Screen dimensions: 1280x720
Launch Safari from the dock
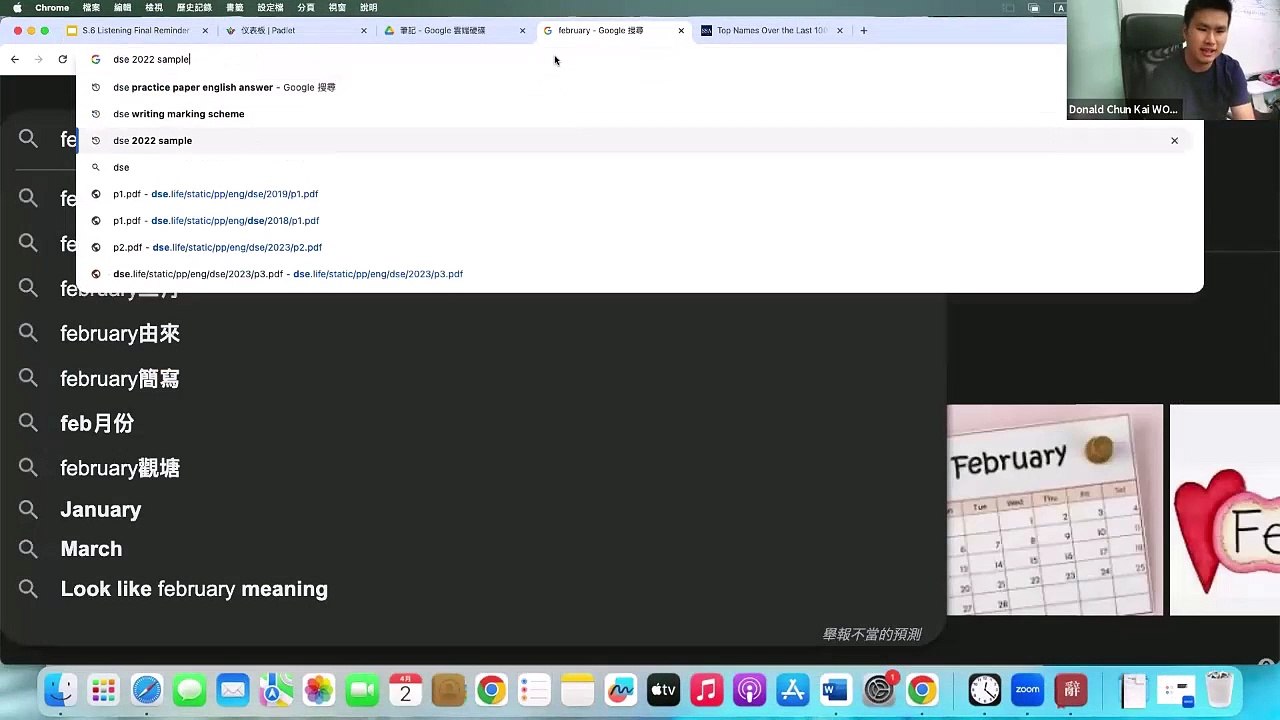click(146, 690)
